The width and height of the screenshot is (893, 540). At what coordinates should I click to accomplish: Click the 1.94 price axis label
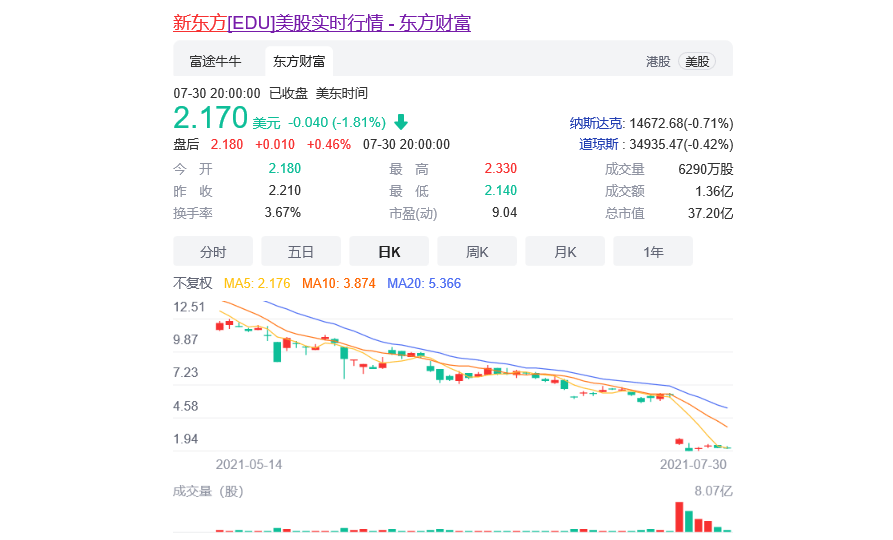186,439
